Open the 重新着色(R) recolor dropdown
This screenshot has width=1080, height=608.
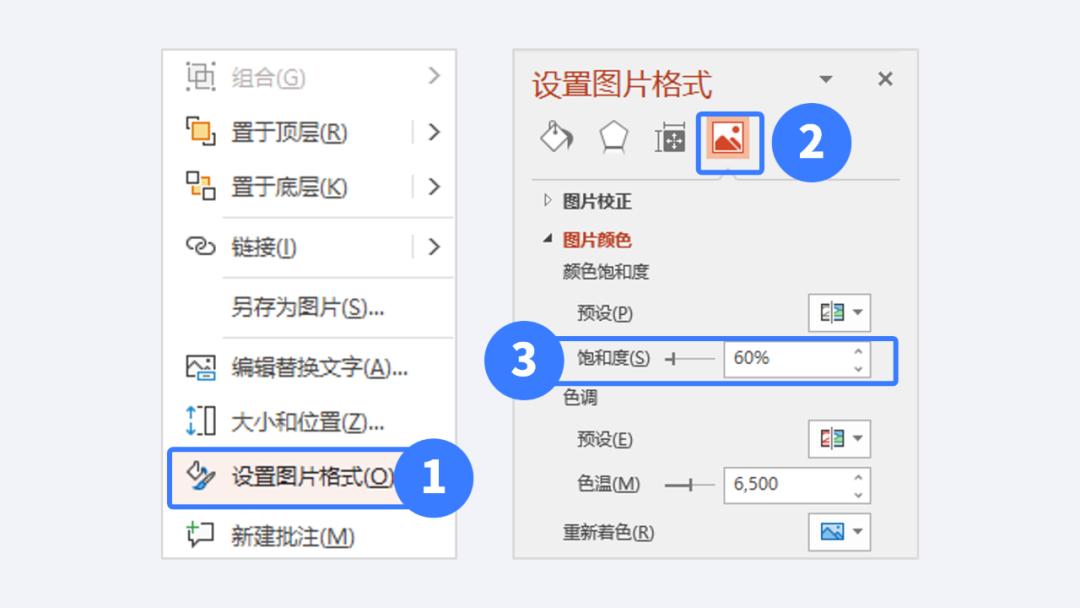[x=839, y=531]
